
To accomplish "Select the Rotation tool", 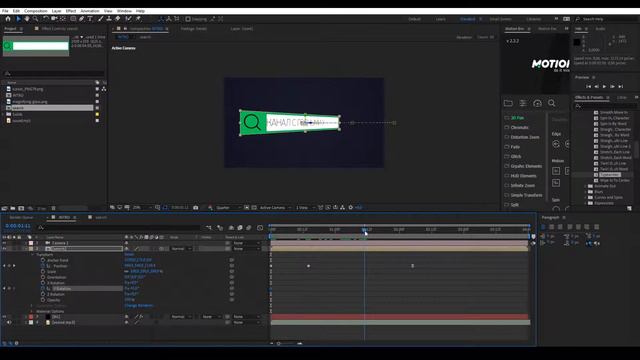I will 46,19.
